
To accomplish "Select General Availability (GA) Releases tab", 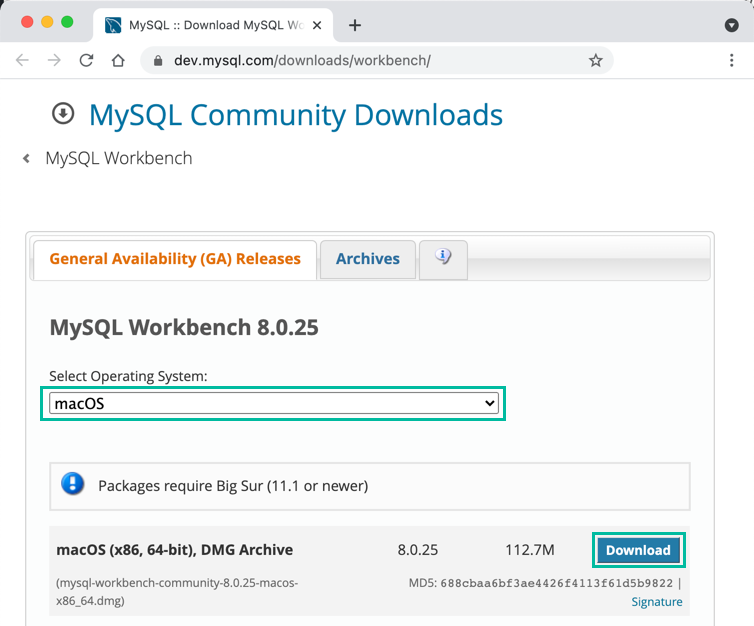I will [175, 259].
